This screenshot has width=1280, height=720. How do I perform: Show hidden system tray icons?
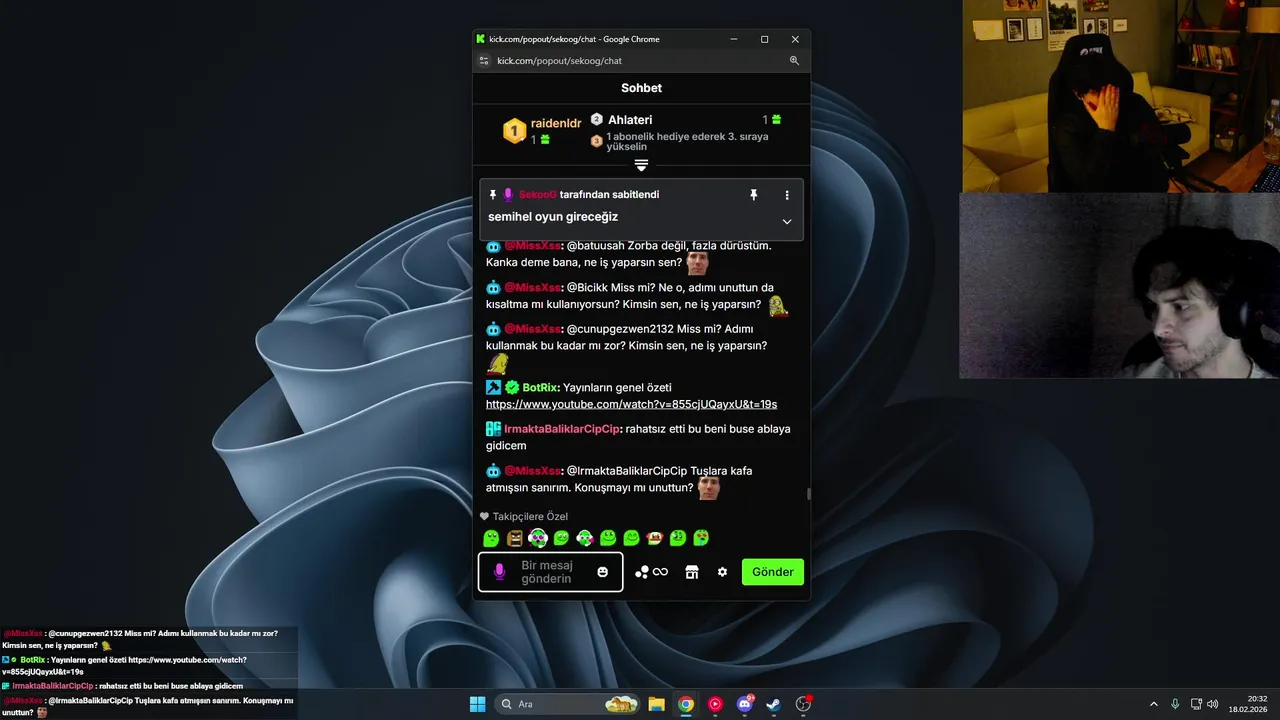1154,704
